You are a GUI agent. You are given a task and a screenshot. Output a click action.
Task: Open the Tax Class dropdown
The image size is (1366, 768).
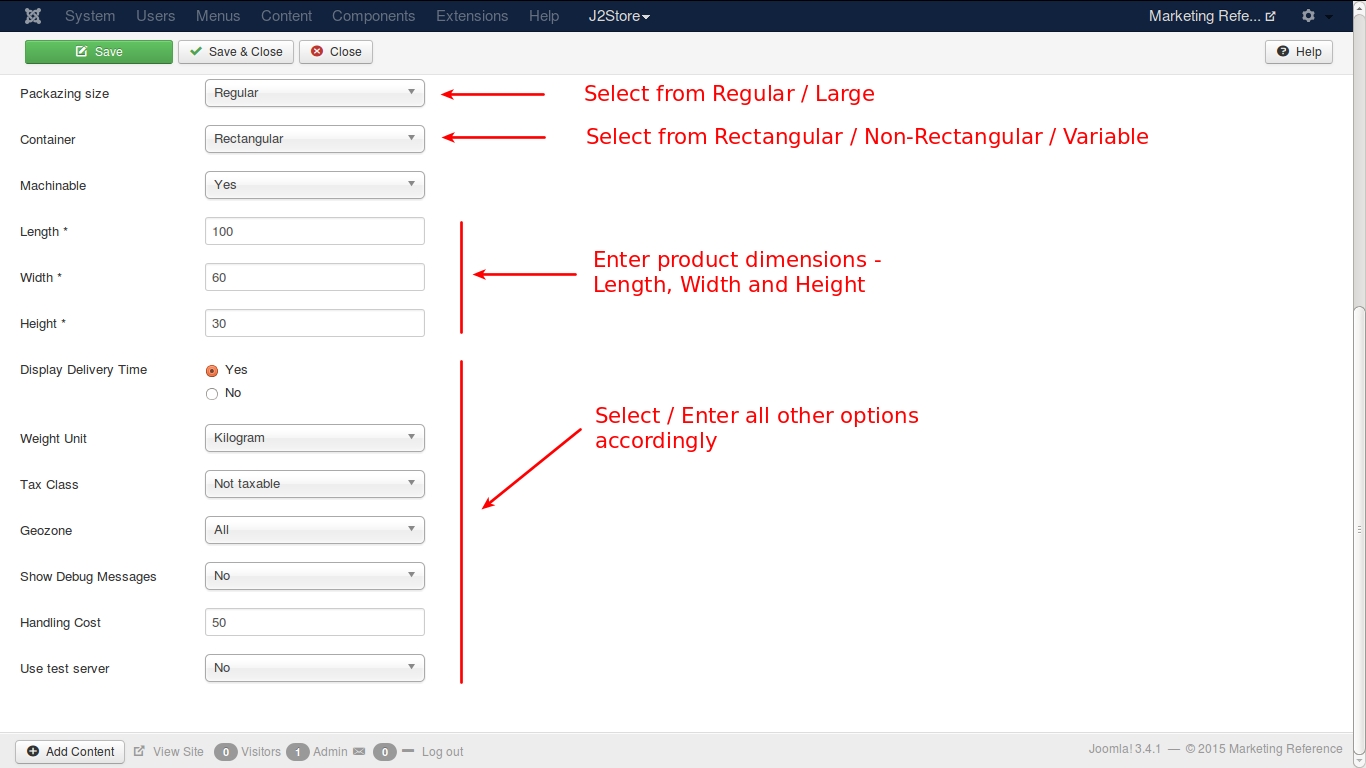tap(314, 484)
